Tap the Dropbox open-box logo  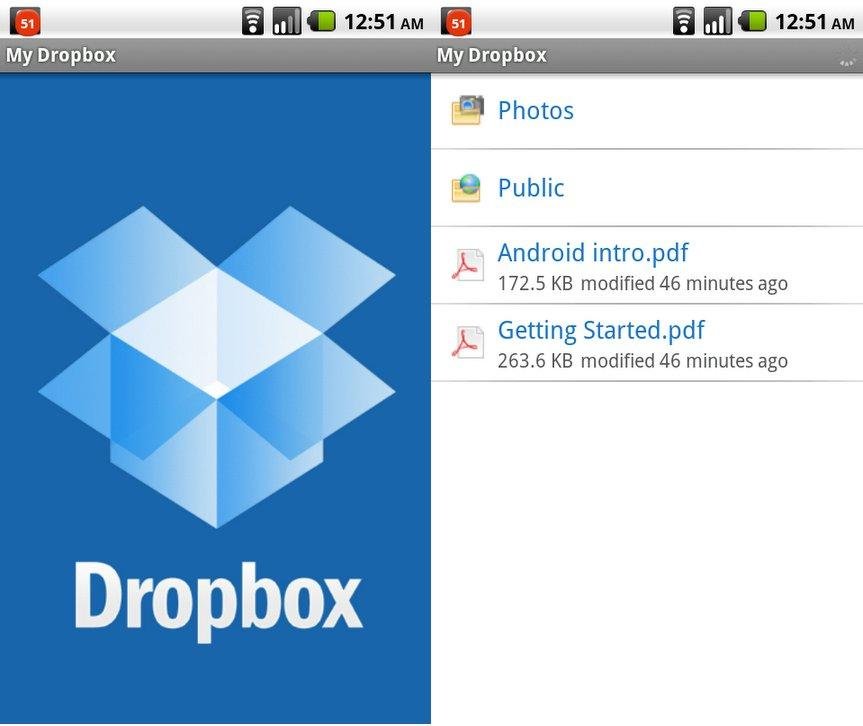click(x=217, y=367)
